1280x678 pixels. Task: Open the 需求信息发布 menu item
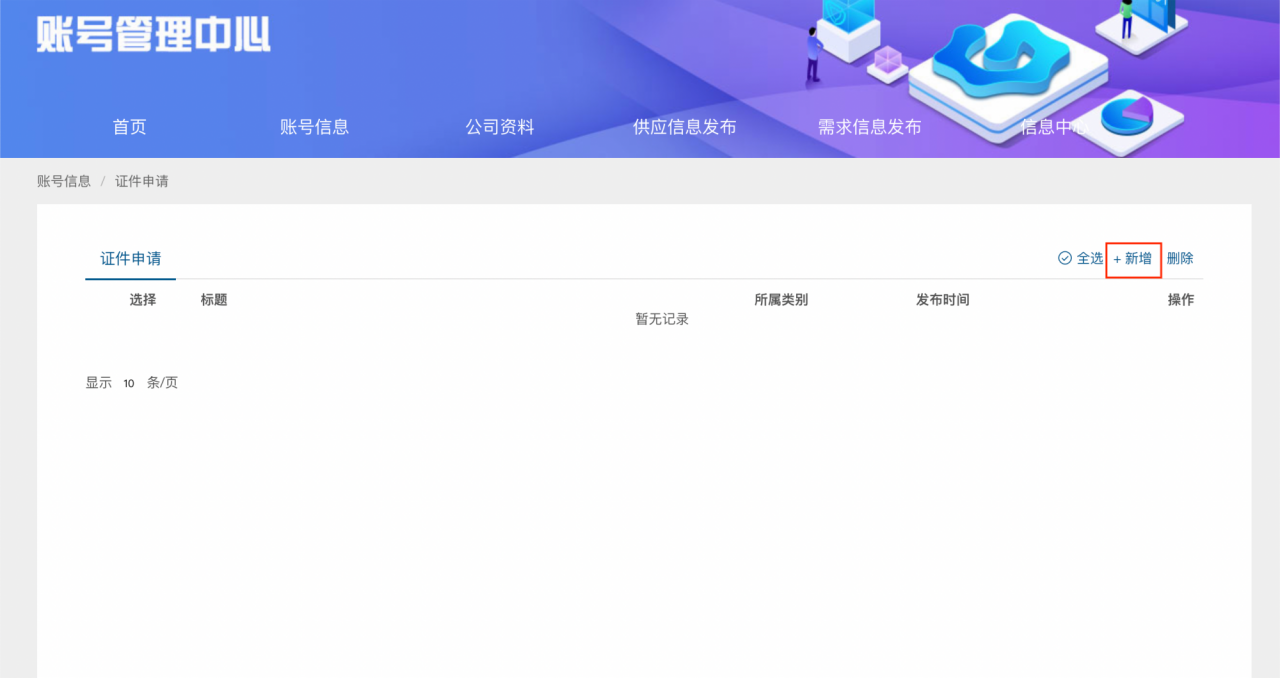click(869, 127)
